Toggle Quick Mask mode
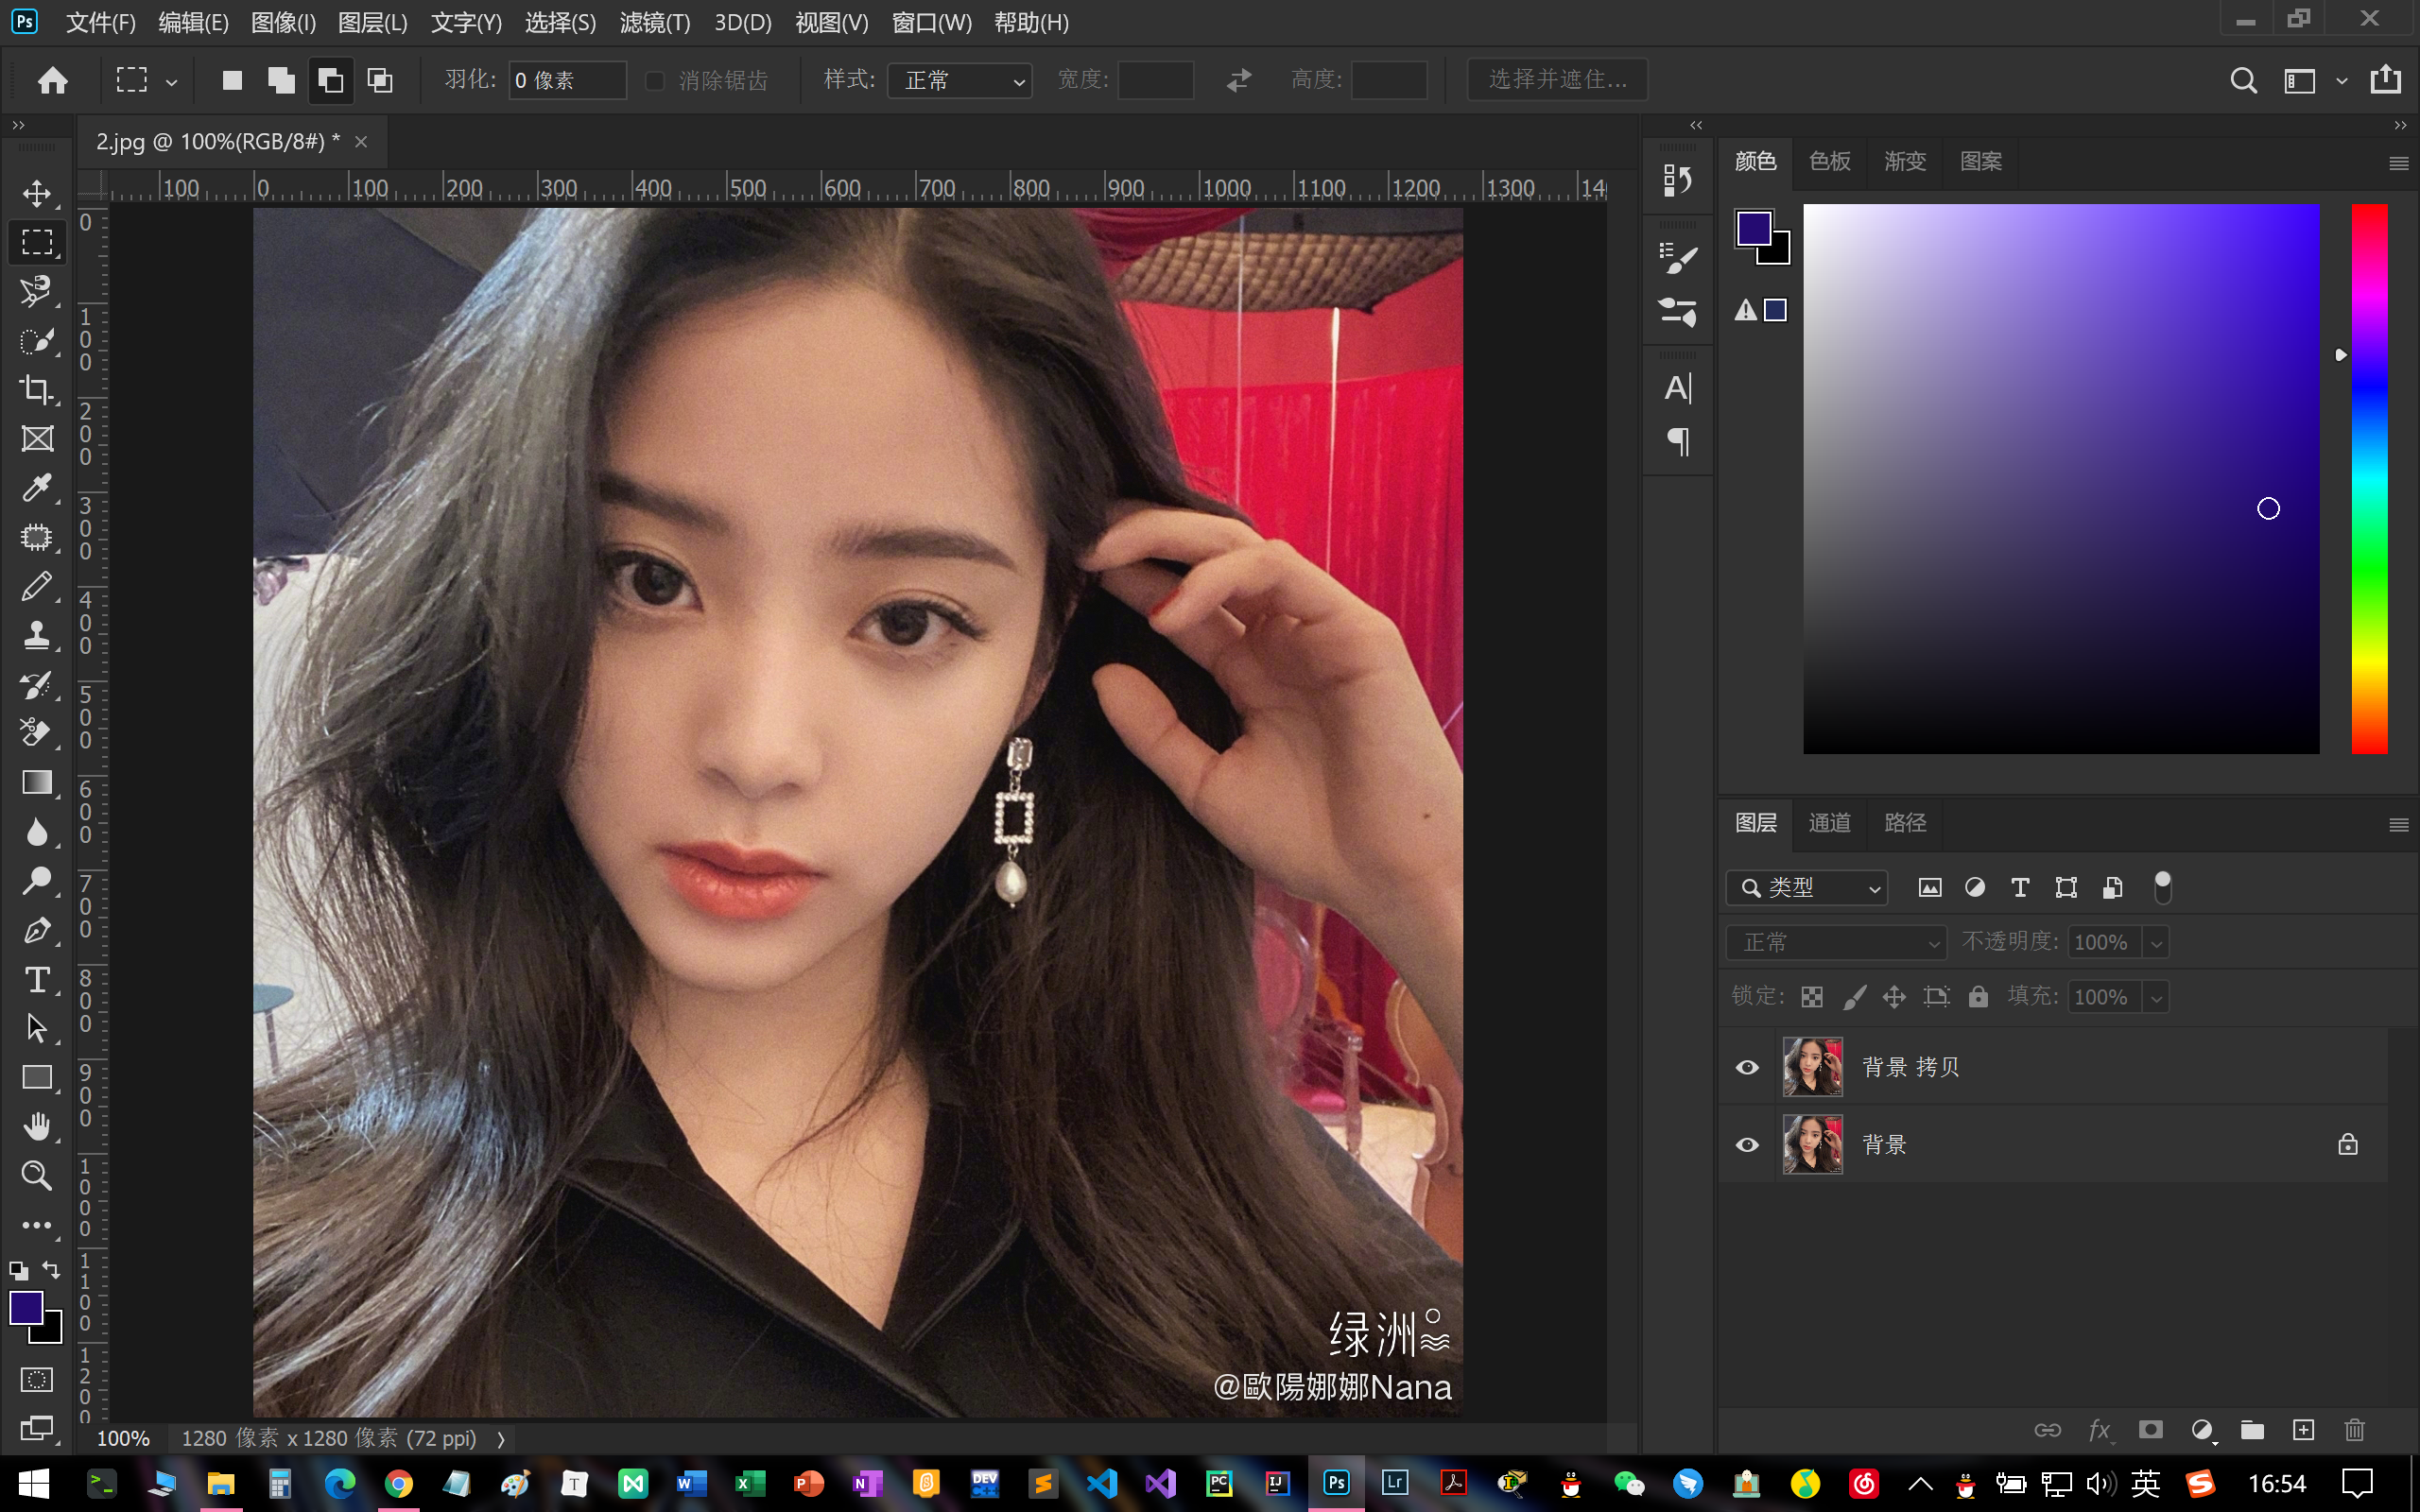This screenshot has height=1512, width=2420. click(x=37, y=1380)
